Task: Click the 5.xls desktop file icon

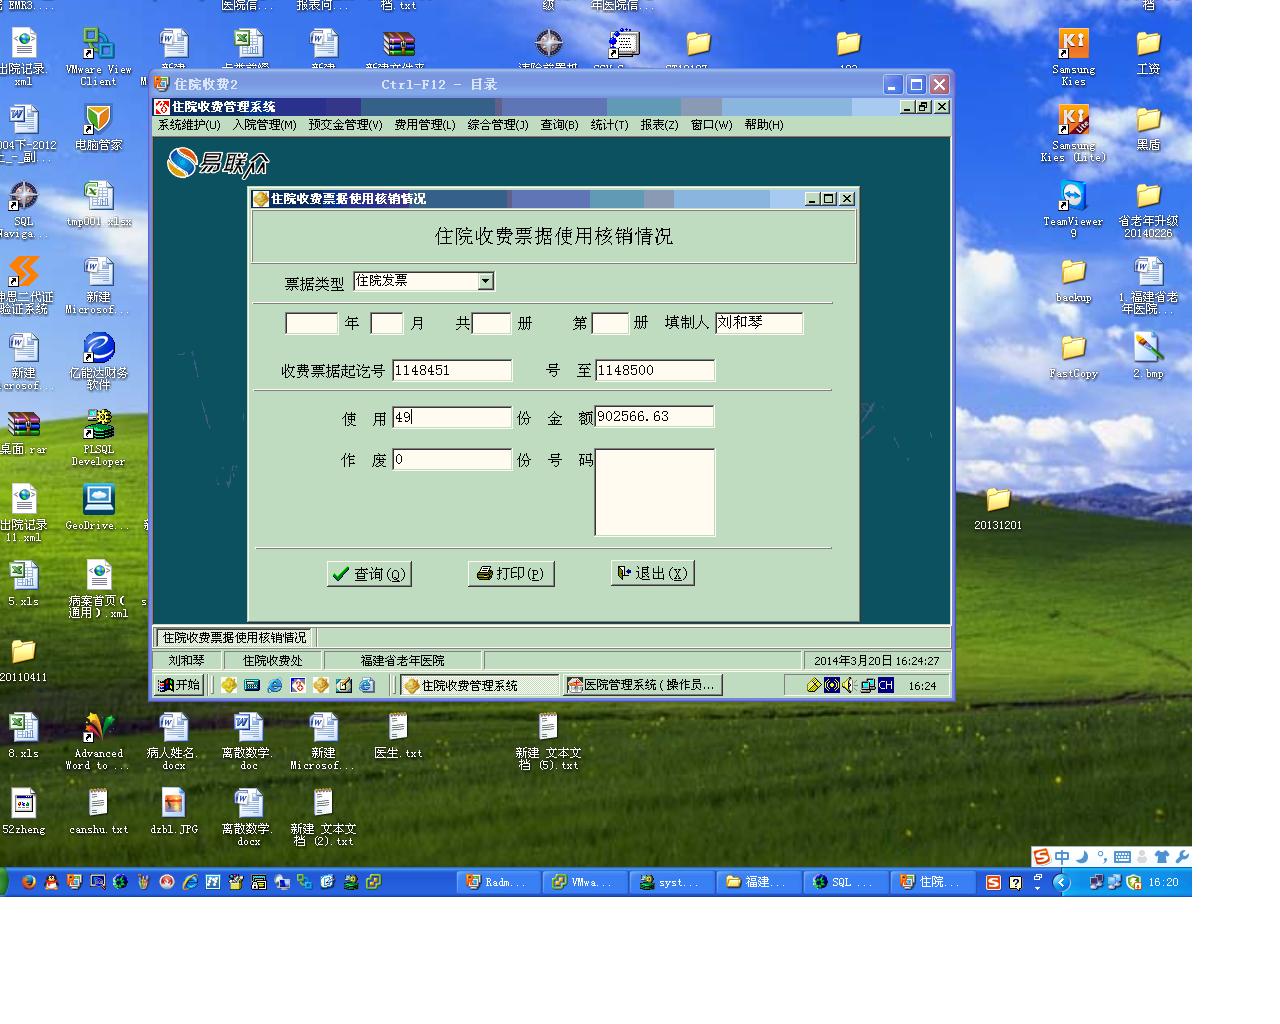Action: tap(23, 583)
